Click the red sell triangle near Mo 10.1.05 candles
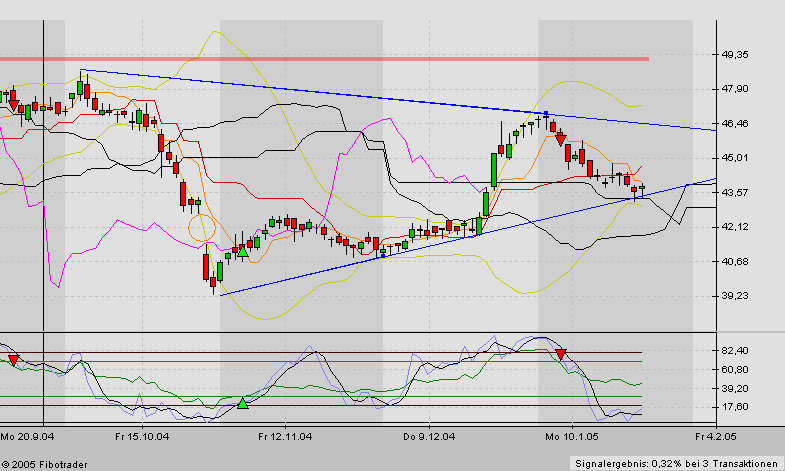Viewport: 785px width, 471px height. [x=561, y=139]
